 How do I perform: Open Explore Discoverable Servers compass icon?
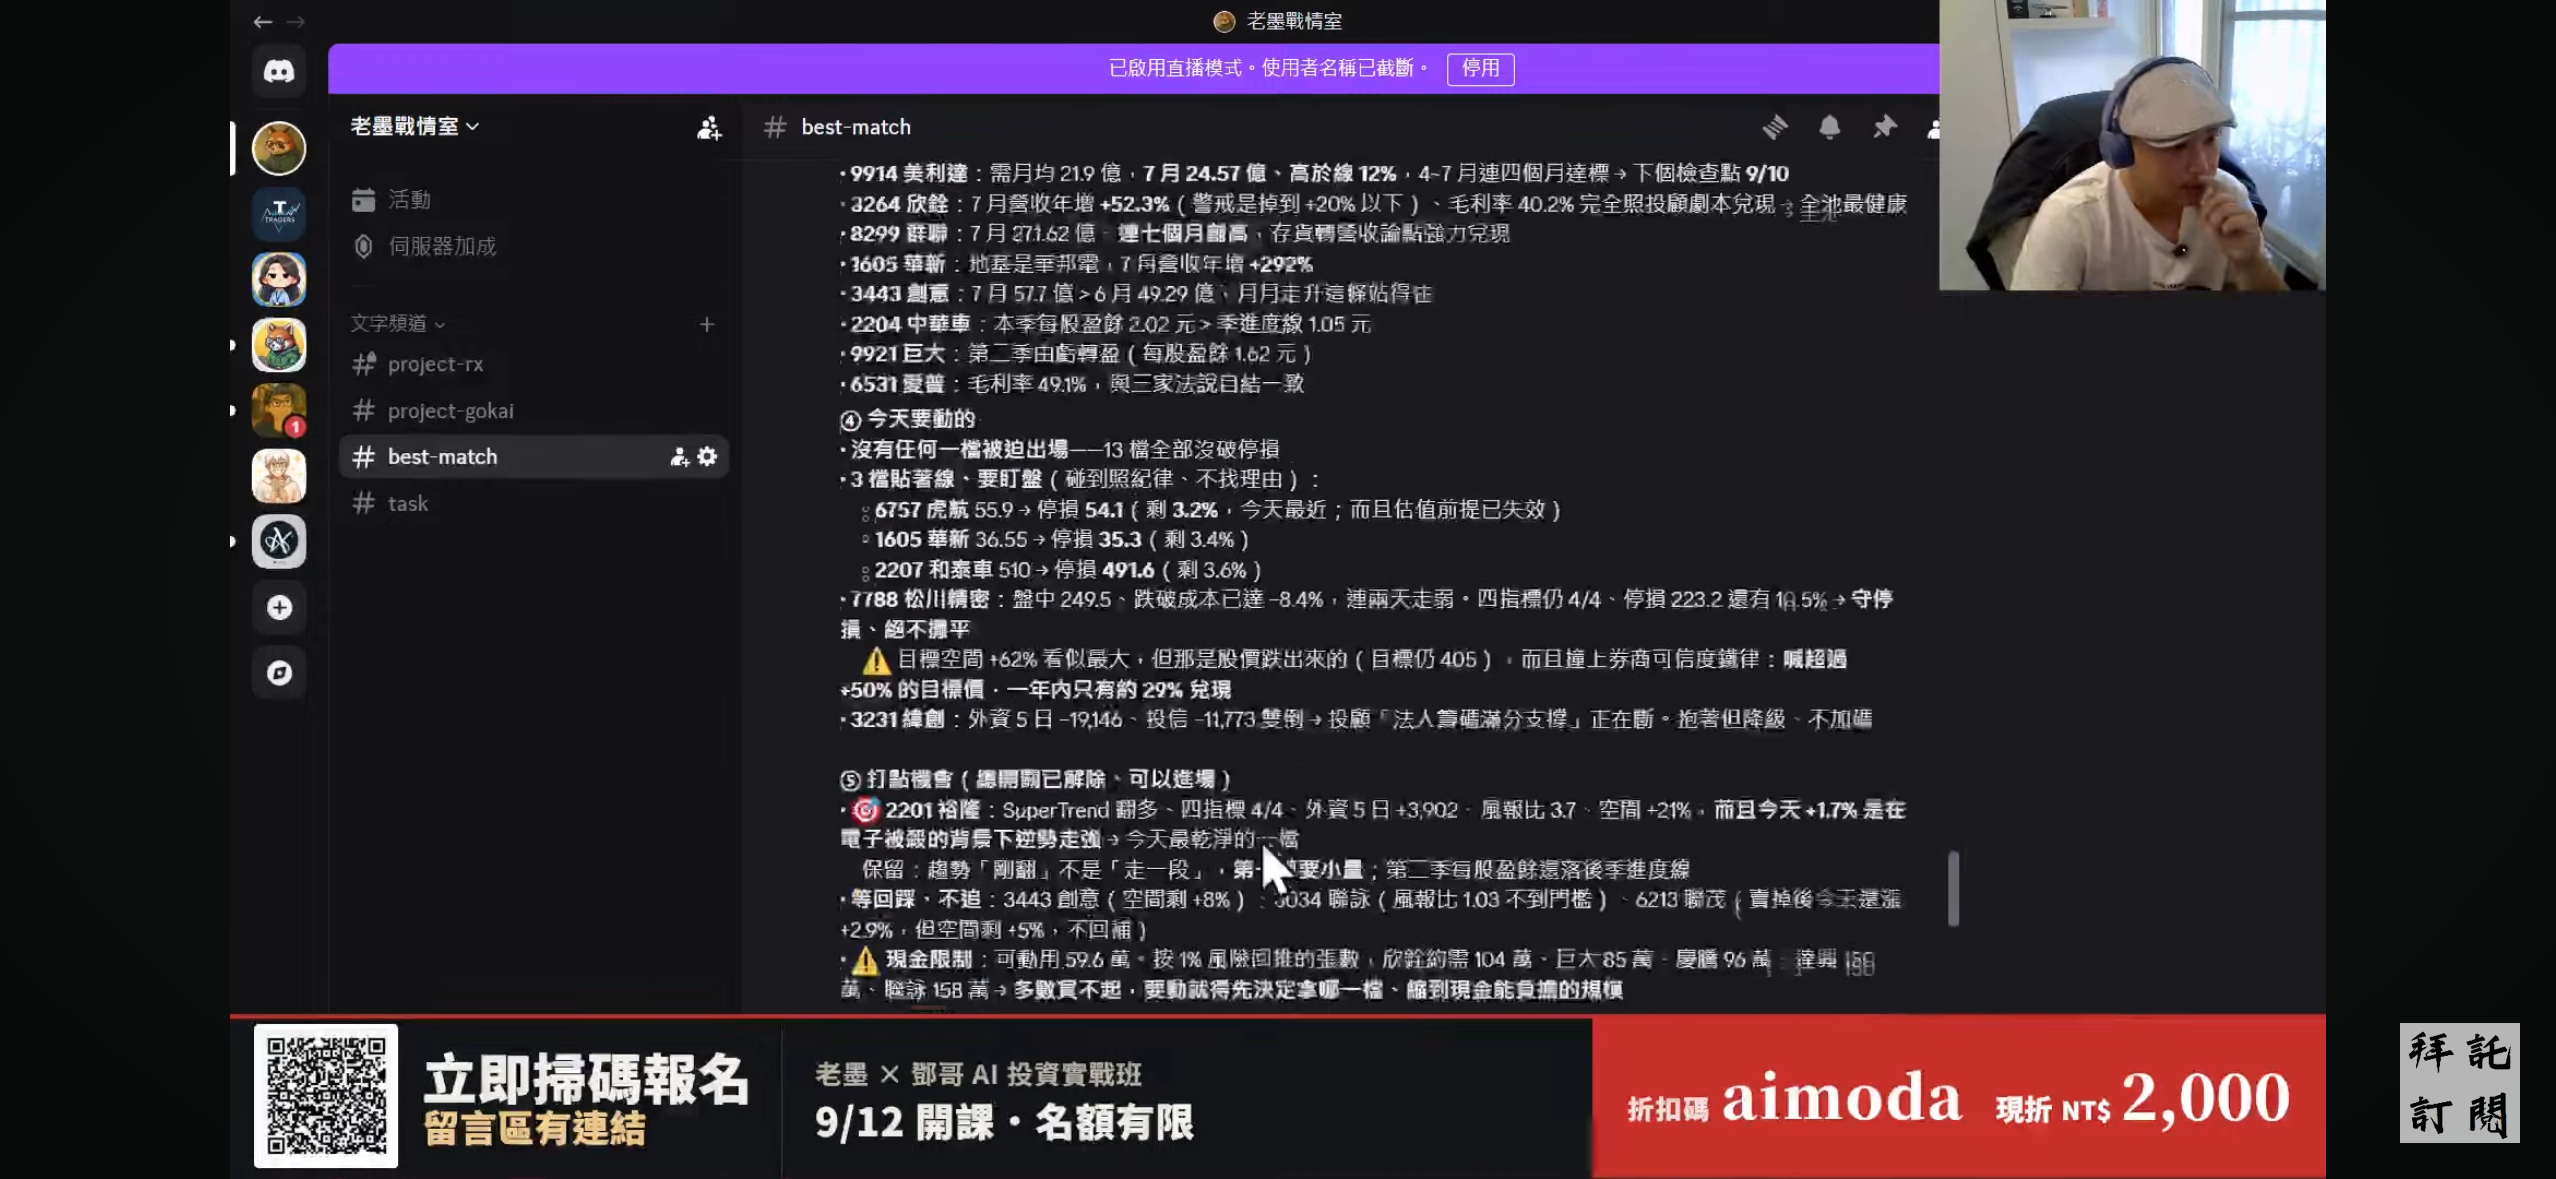coord(279,673)
